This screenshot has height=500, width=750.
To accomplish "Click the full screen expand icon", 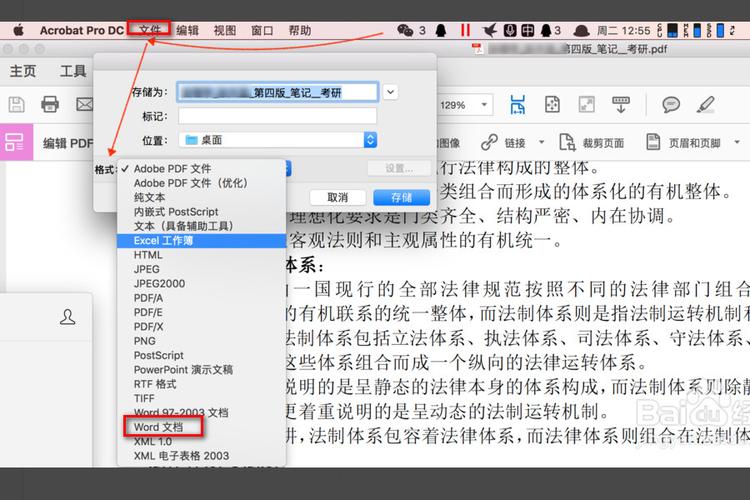I will pos(587,104).
